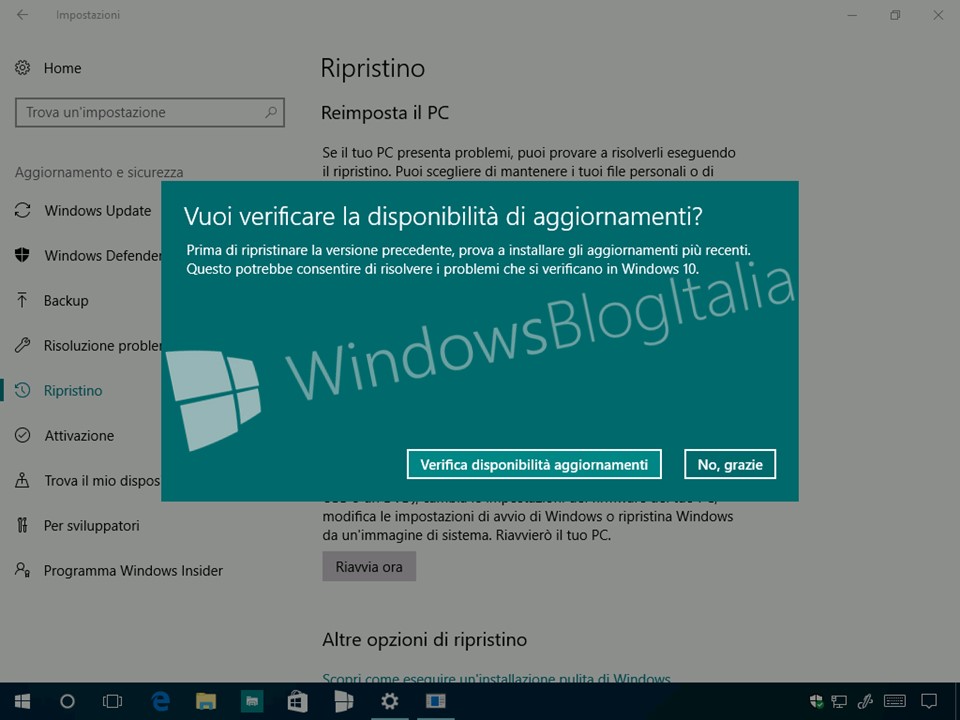
Task: Click the Ripristino page heading
Action: (x=373, y=68)
